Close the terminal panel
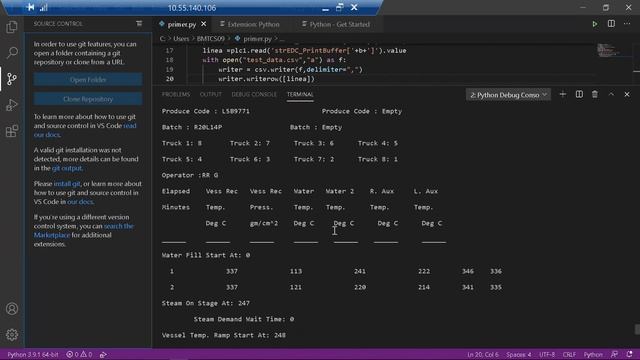 coord(627,94)
